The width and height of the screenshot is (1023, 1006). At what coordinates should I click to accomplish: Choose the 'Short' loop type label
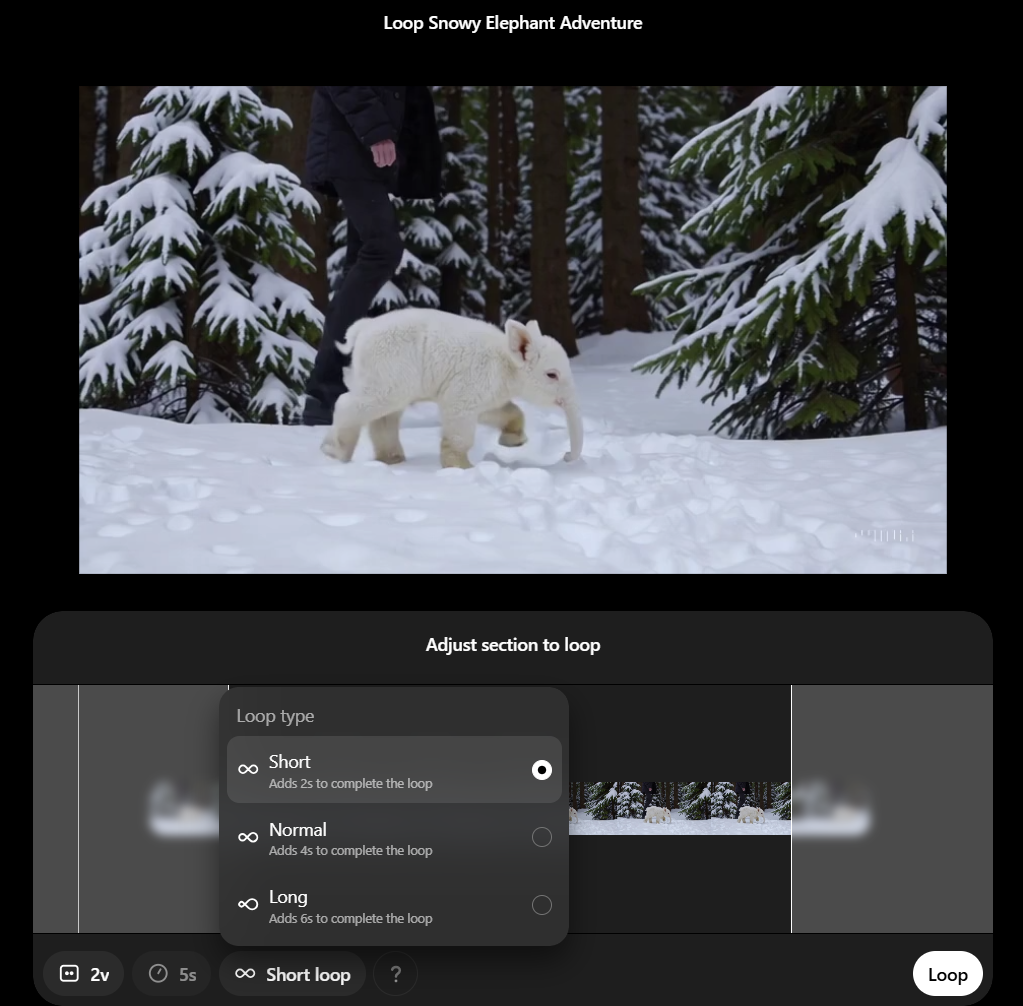coord(290,762)
